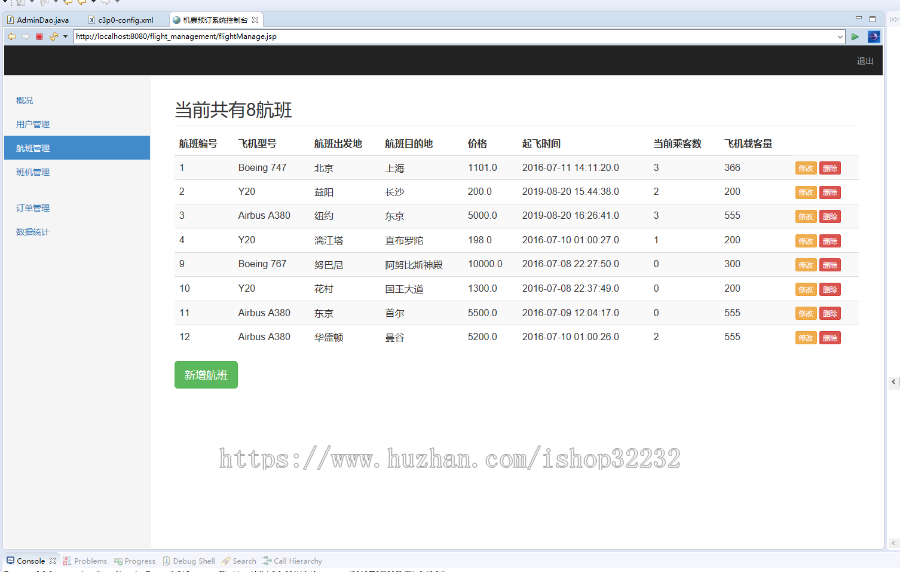Click 删除 for flight 4
Viewport: 900px width, 572px height.
(830, 241)
